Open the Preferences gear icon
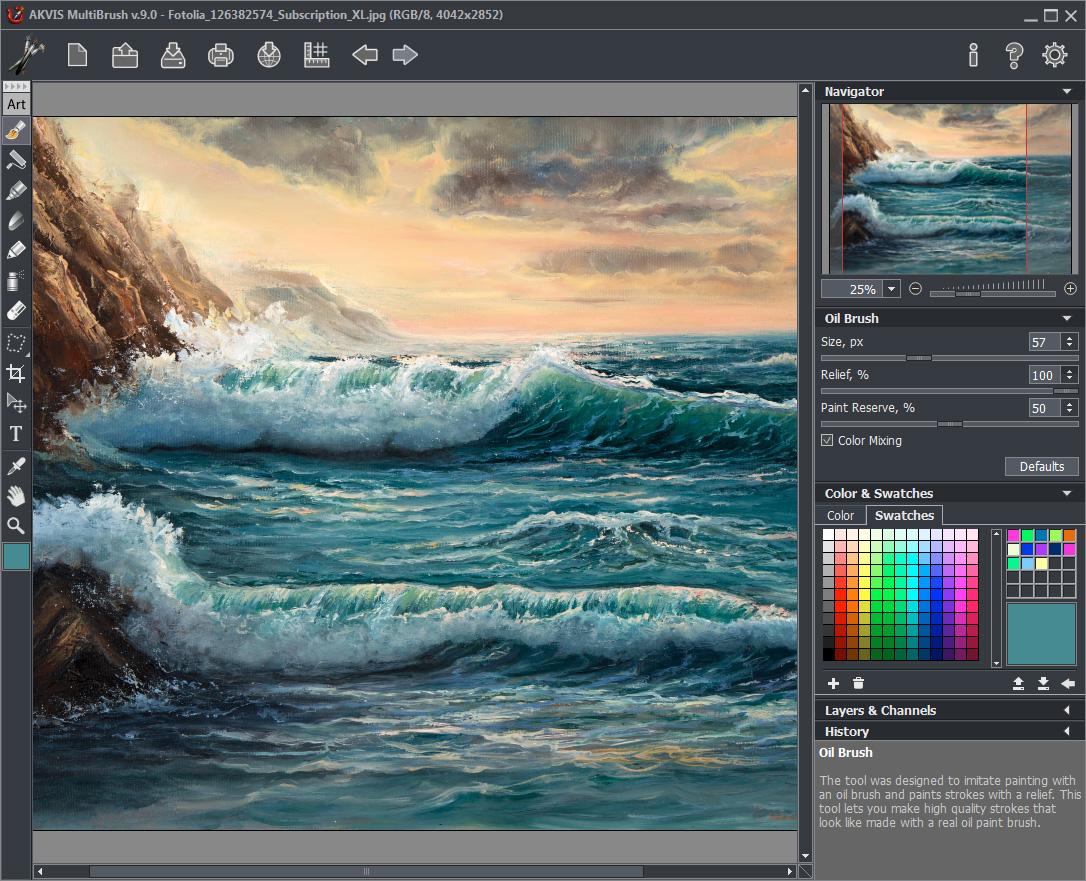This screenshot has height=881, width=1086. pyautogui.click(x=1054, y=55)
